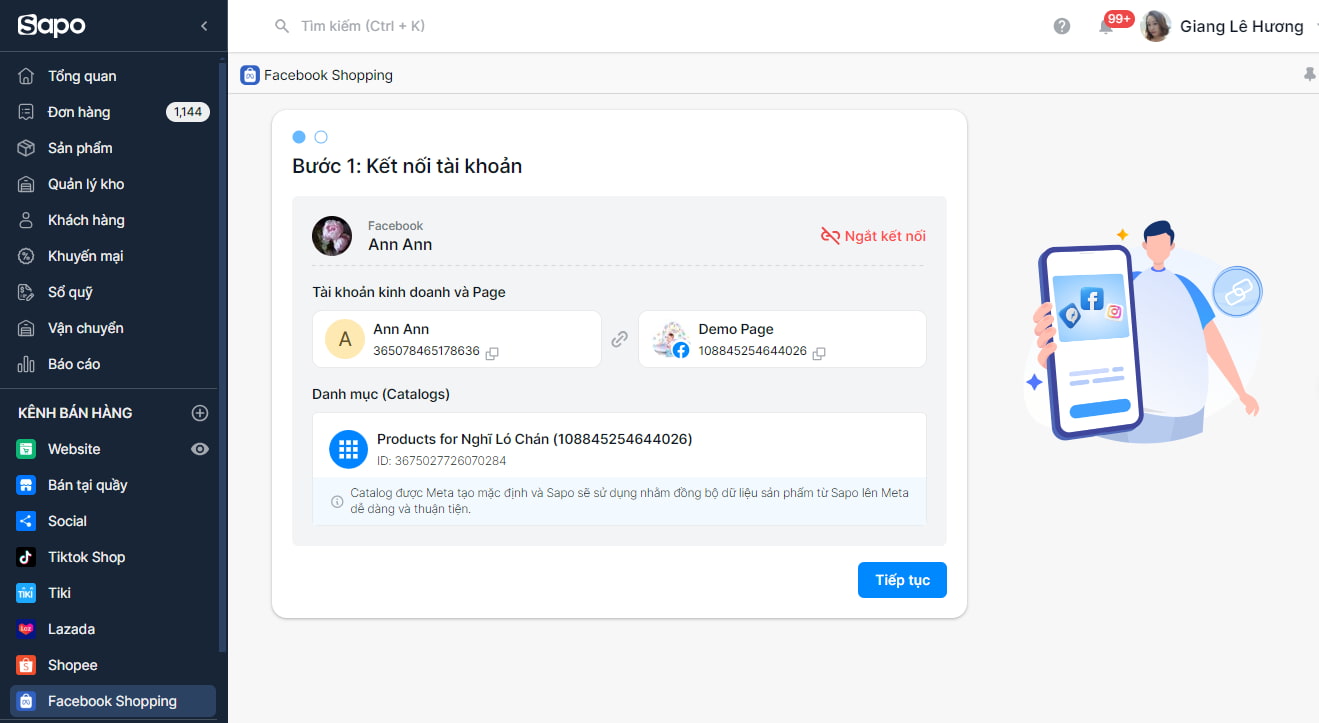
Task: Click the Tiếp tục button
Action: pyautogui.click(x=901, y=580)
